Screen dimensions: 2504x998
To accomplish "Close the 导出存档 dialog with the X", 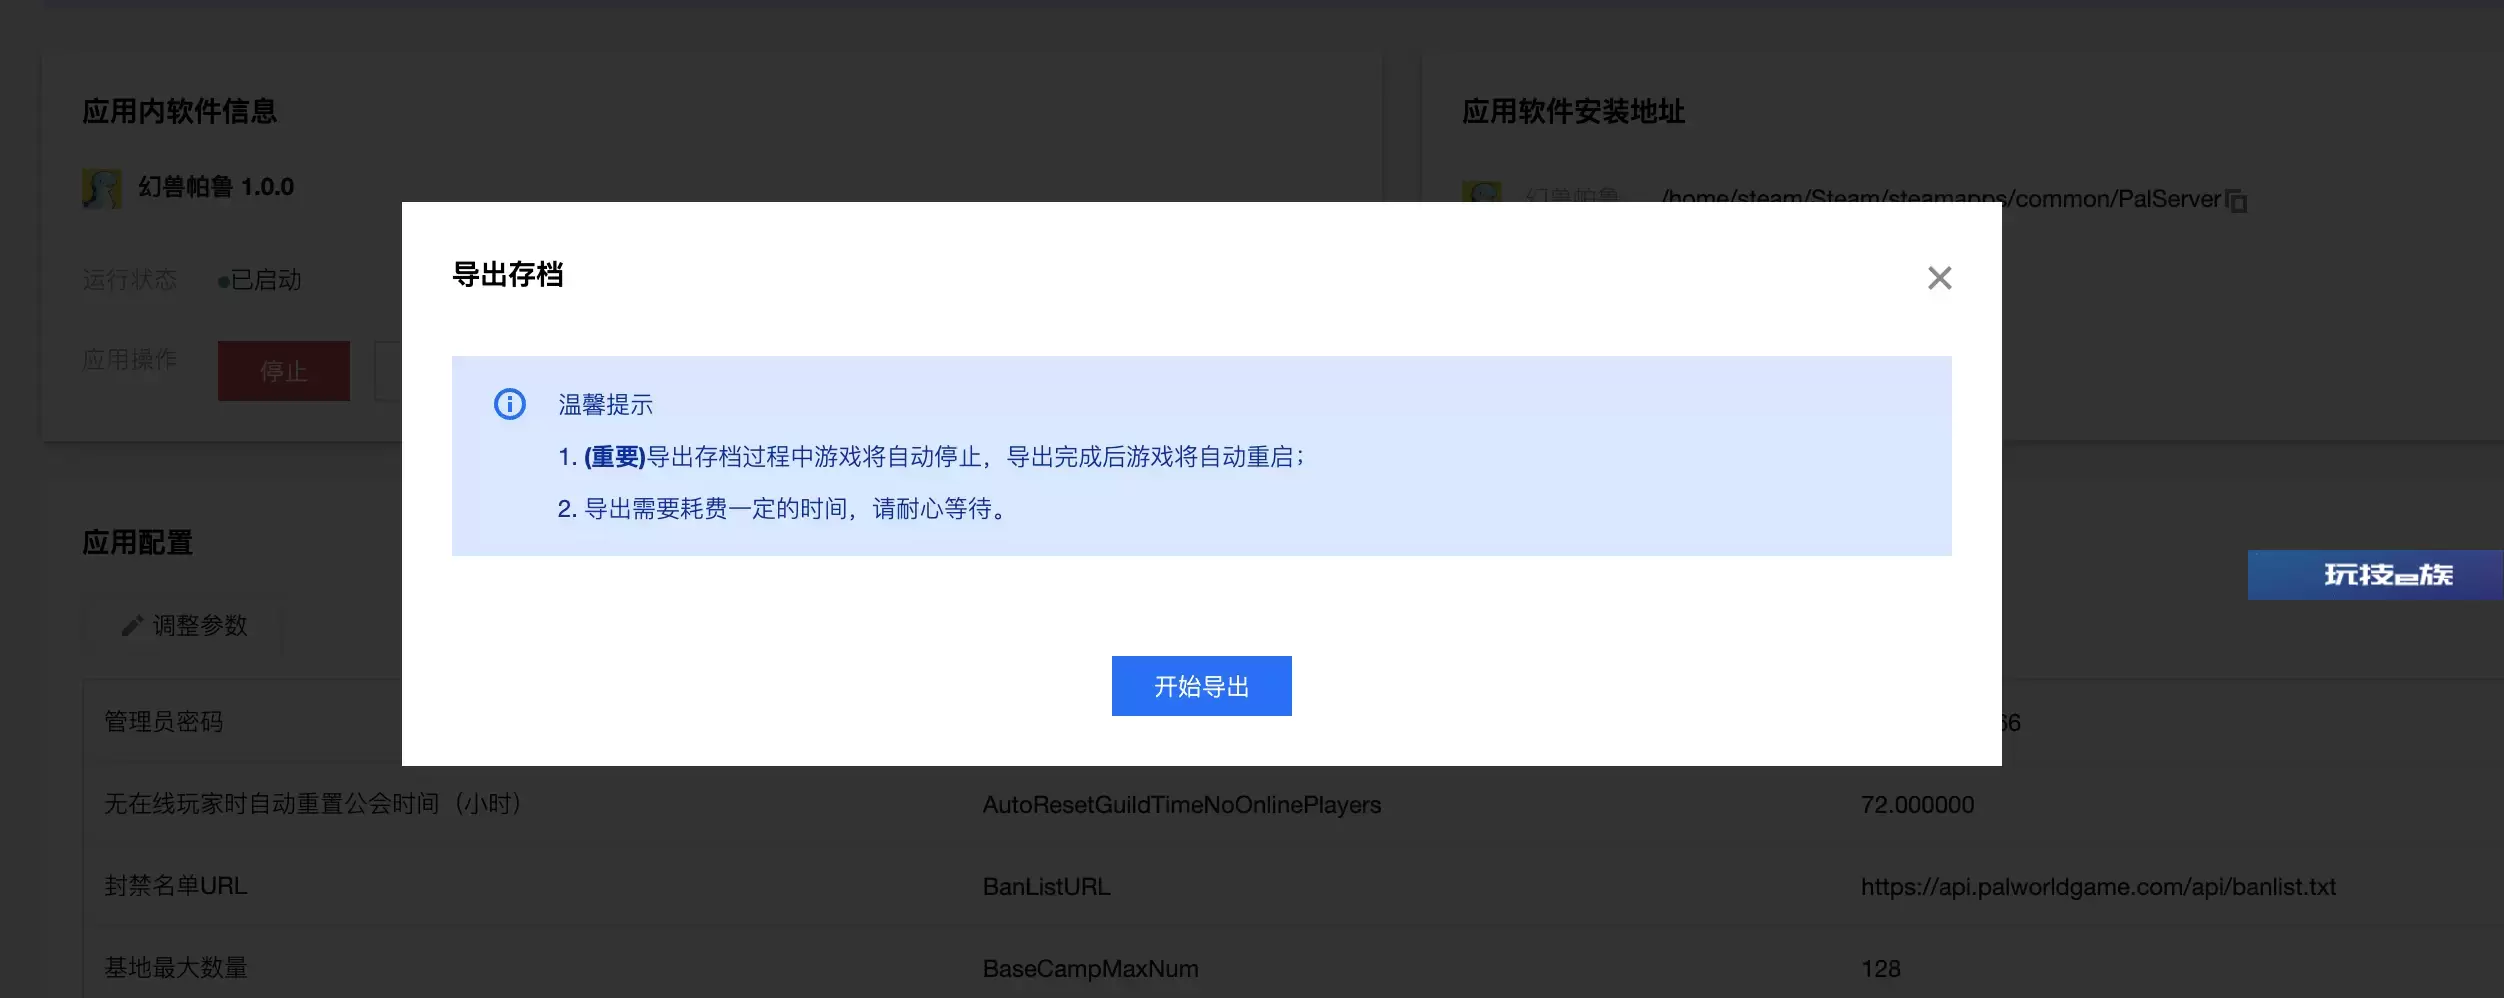I will pos(1939,278).
